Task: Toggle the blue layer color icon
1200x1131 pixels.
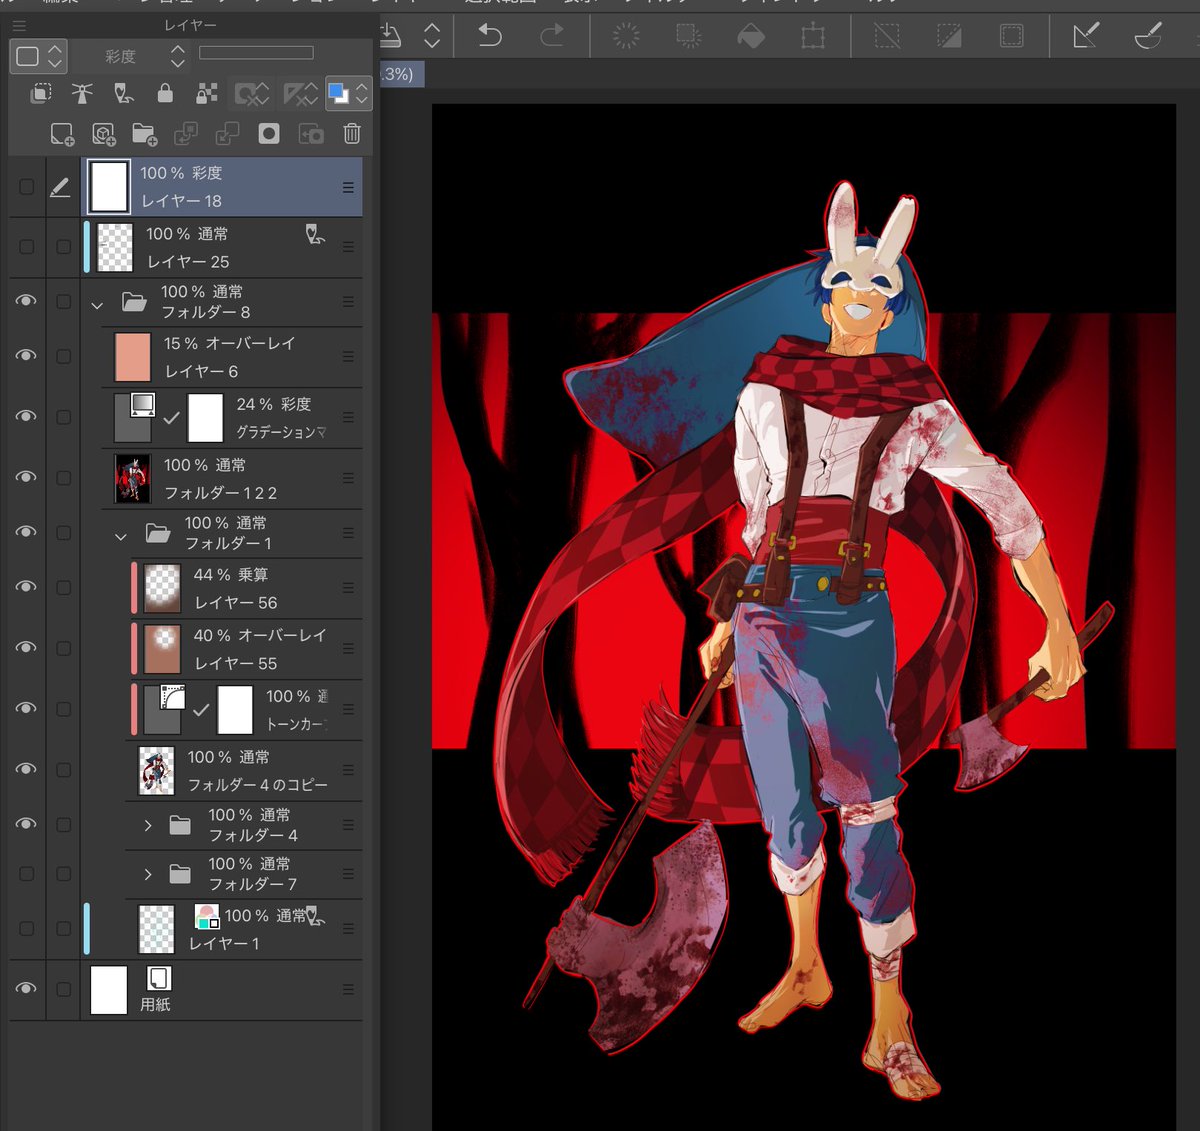Action: tap(338, 94)
